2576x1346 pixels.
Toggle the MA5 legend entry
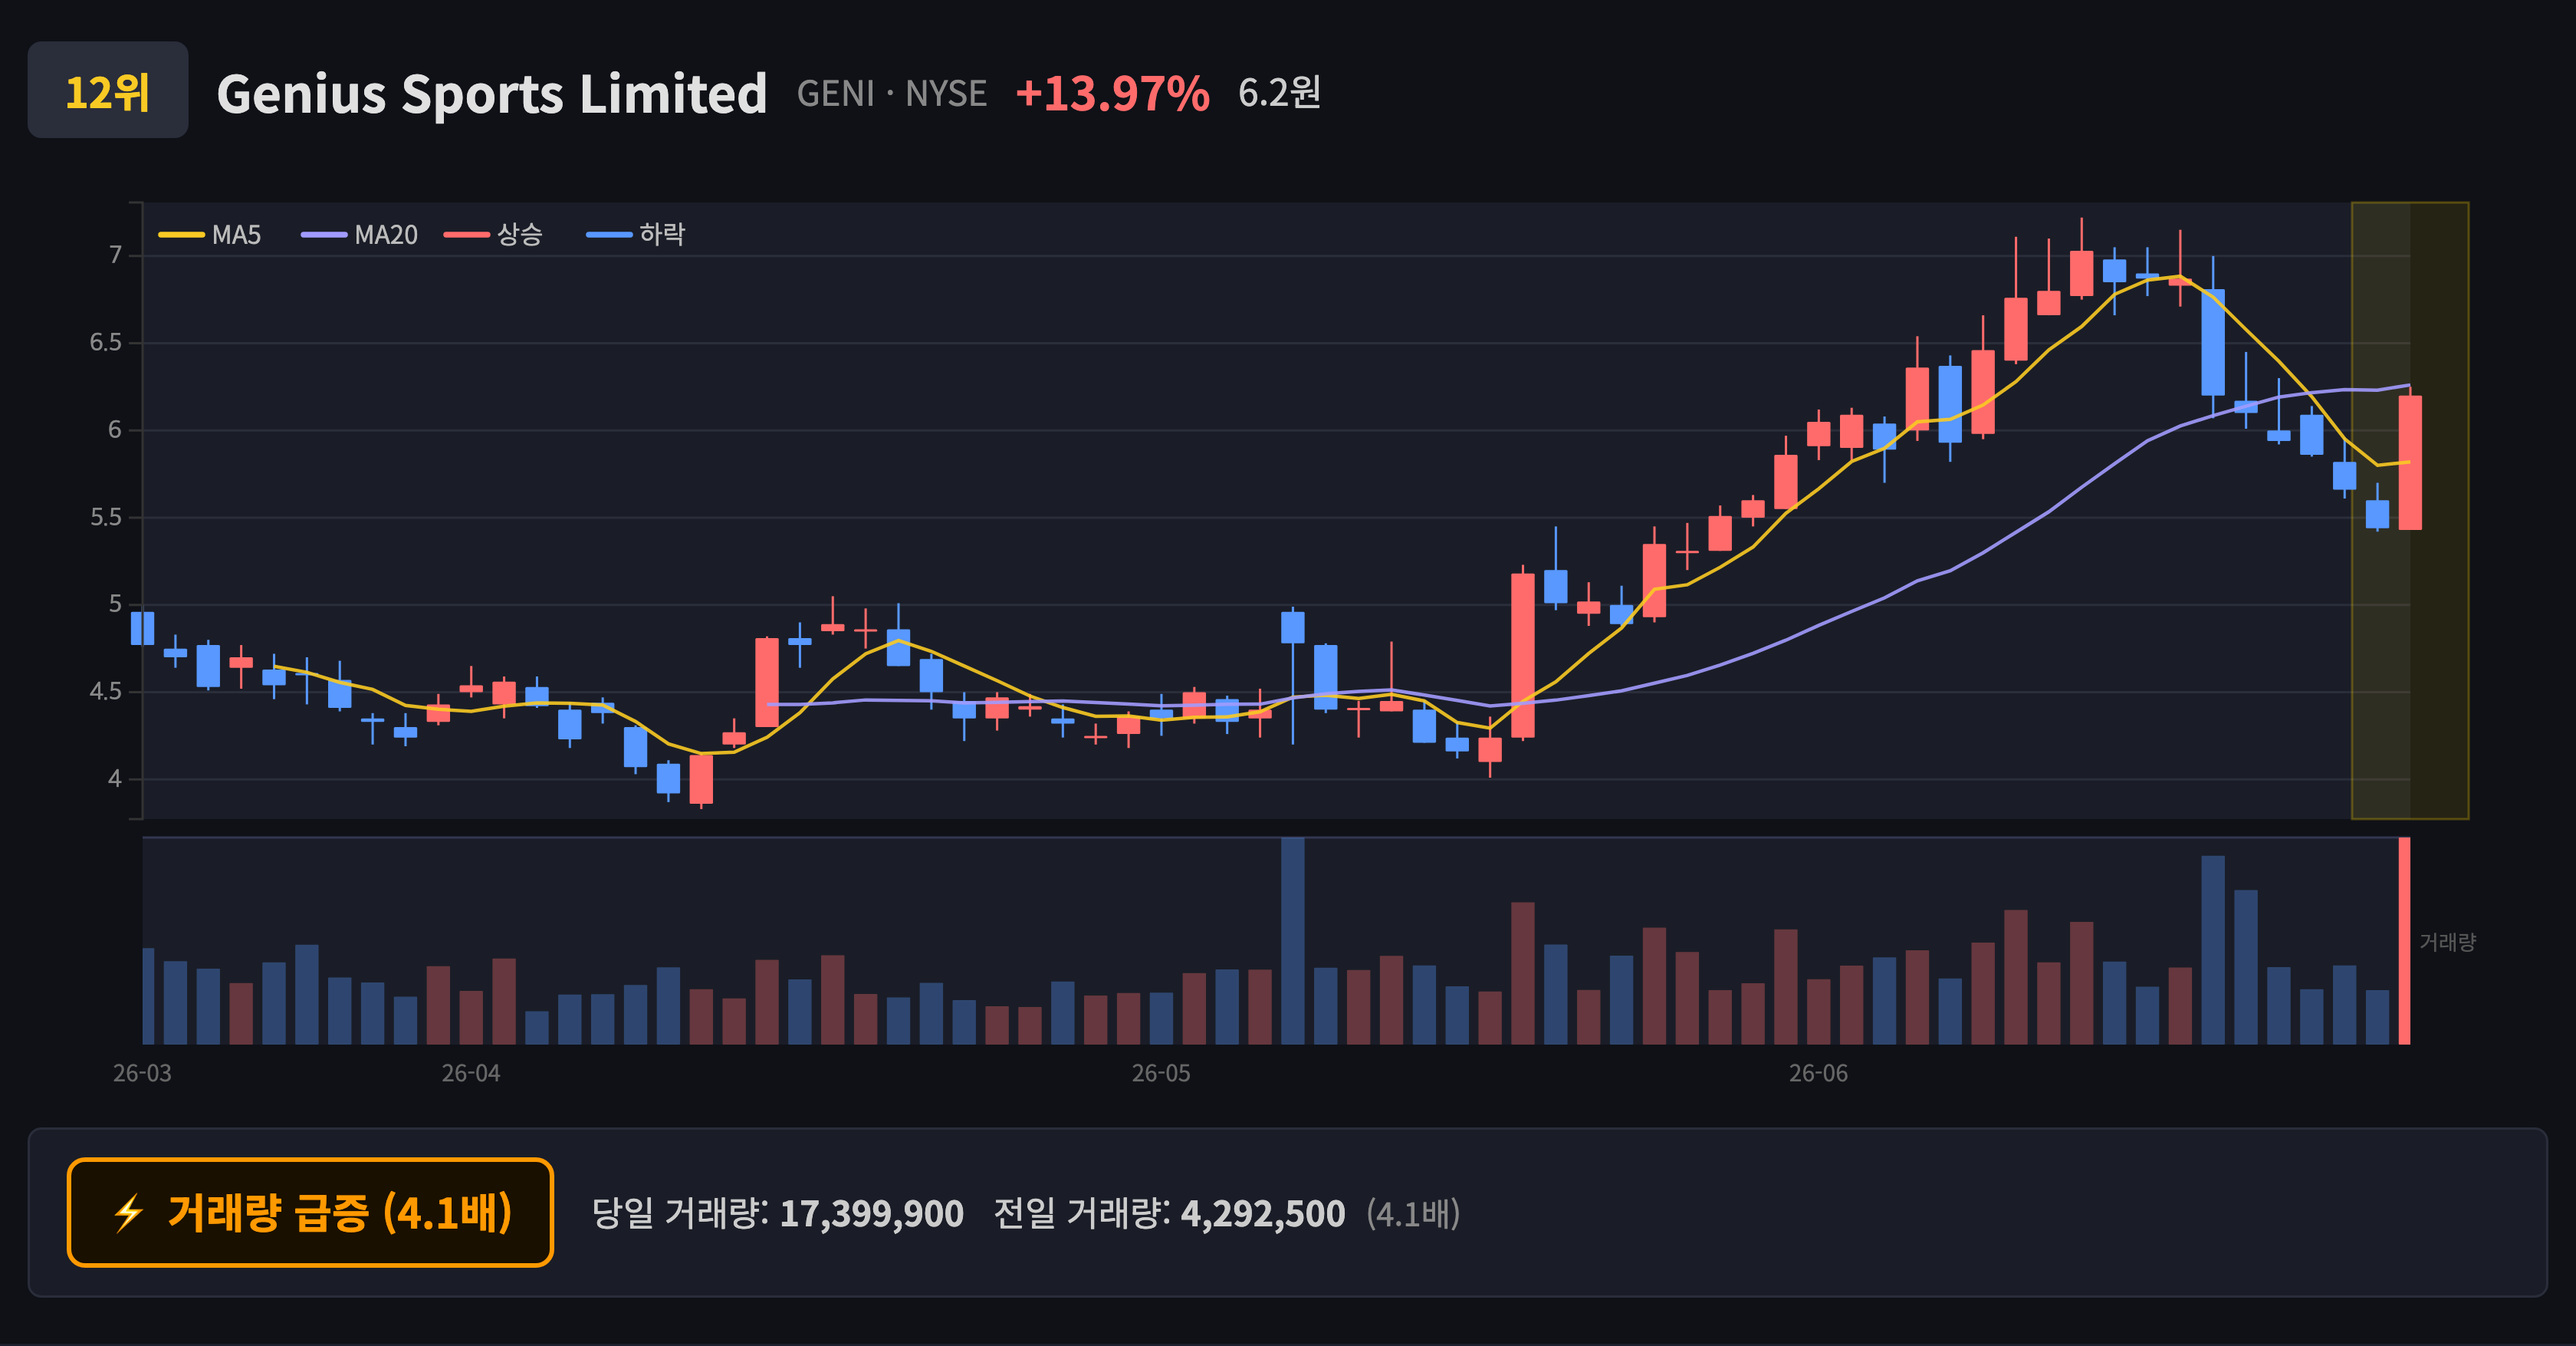pyautogui.click(x=210, y=235)
